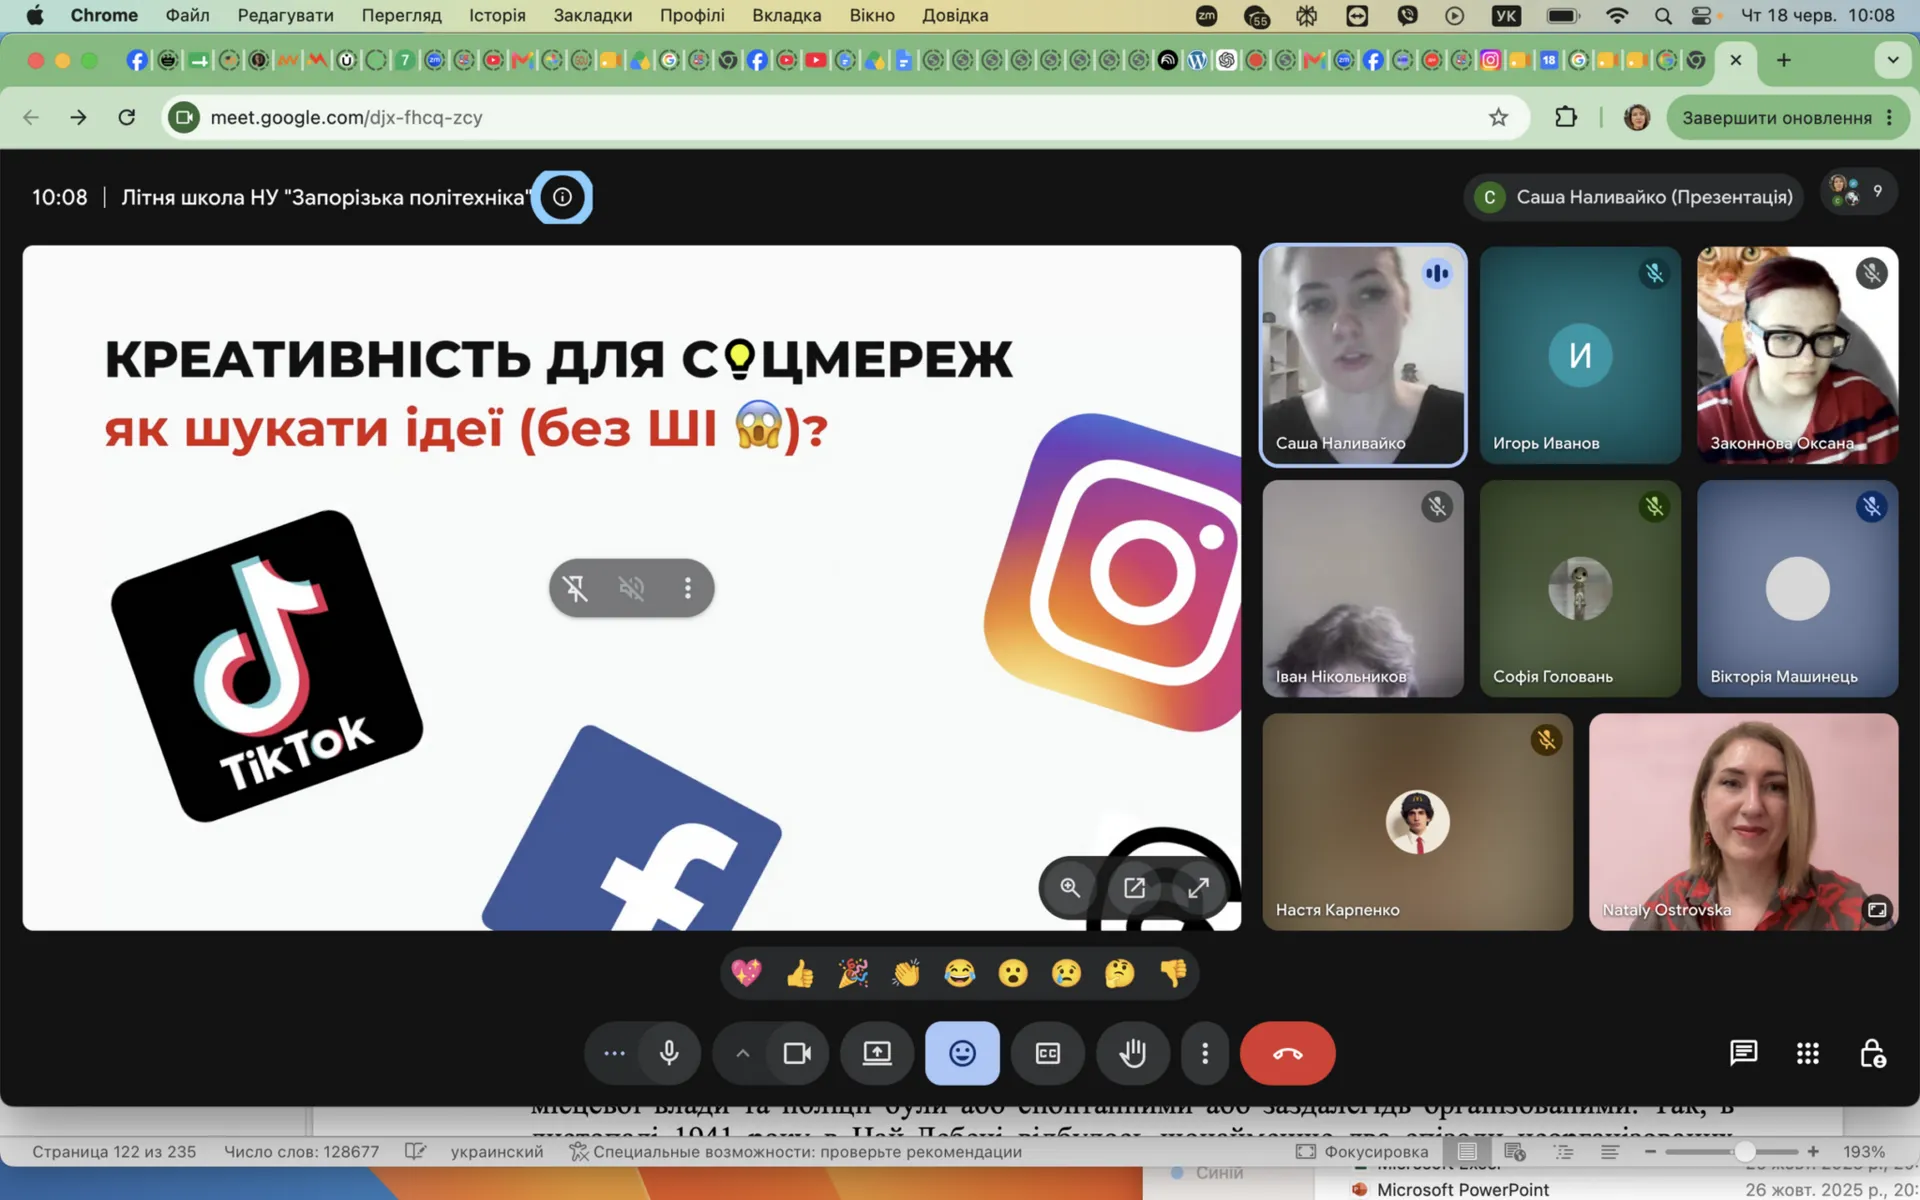Reload the Meet page
1920x1200 pixels.
[x=126, y=117]
